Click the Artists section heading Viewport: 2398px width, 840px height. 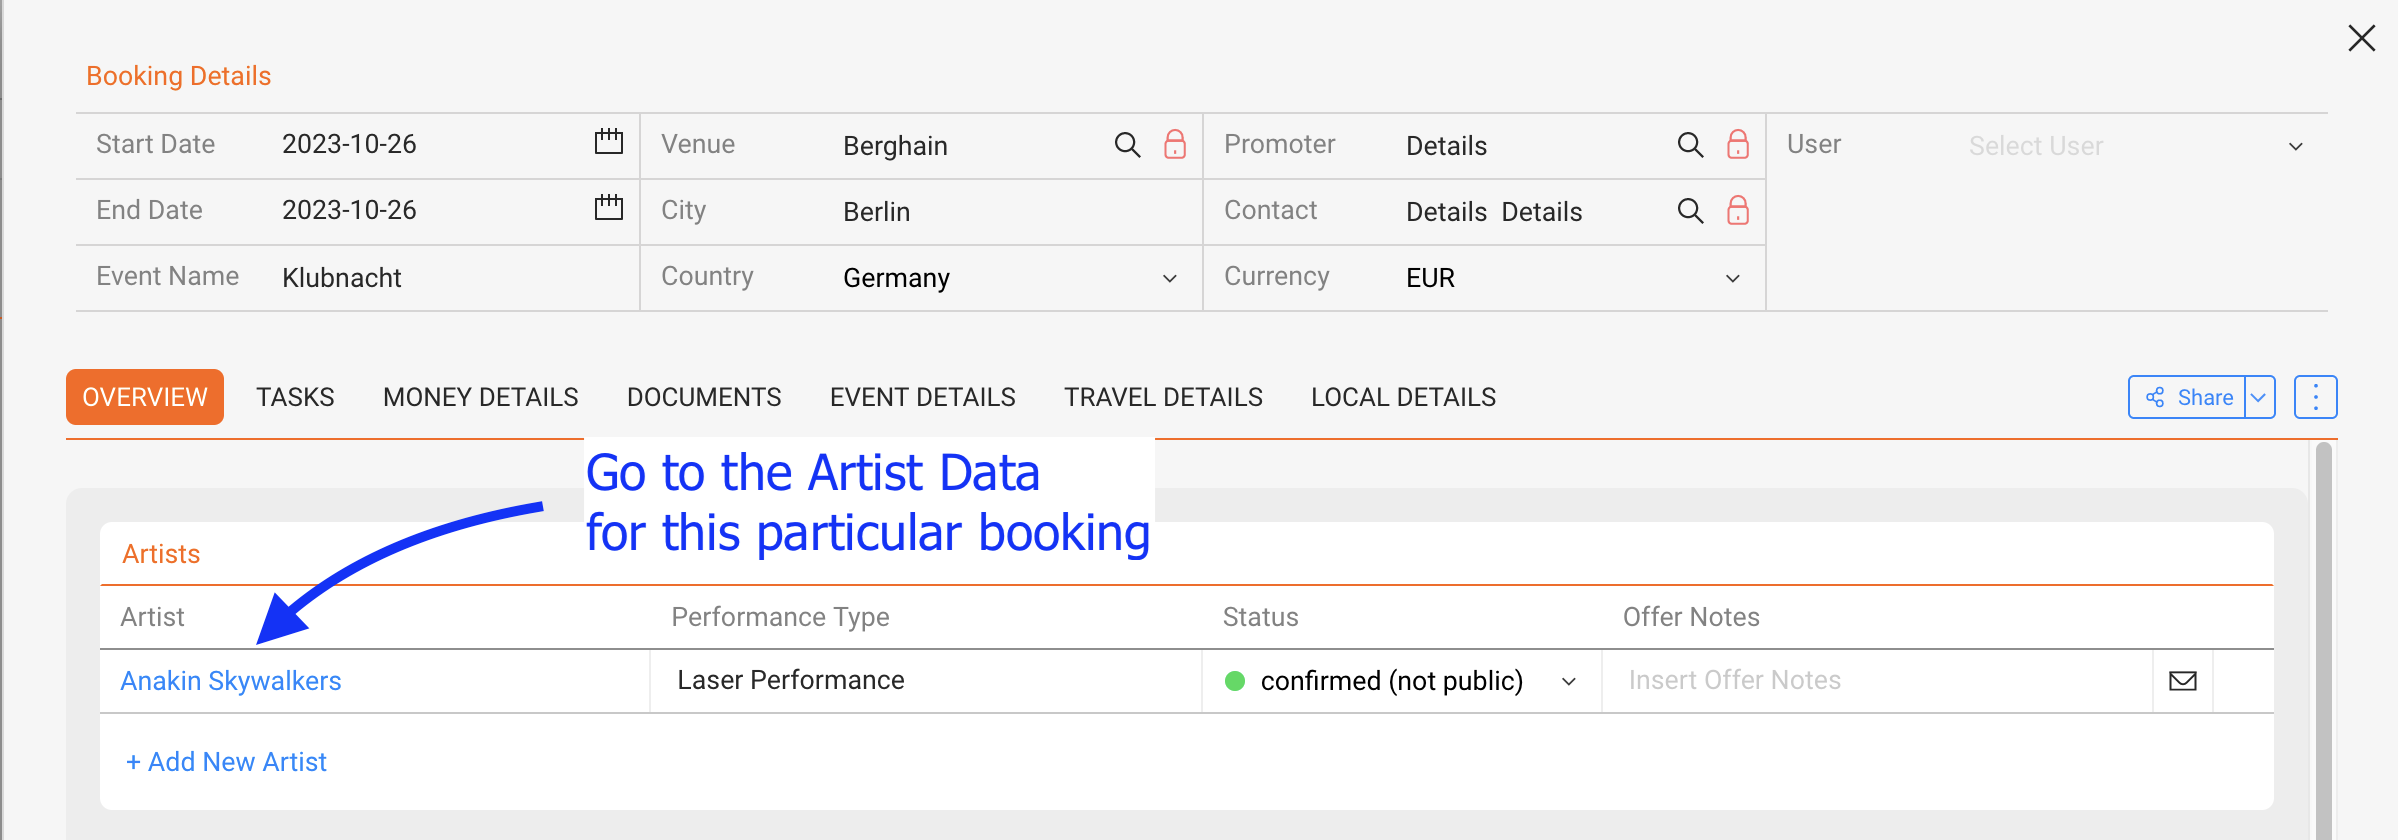(x=161, y=554)
